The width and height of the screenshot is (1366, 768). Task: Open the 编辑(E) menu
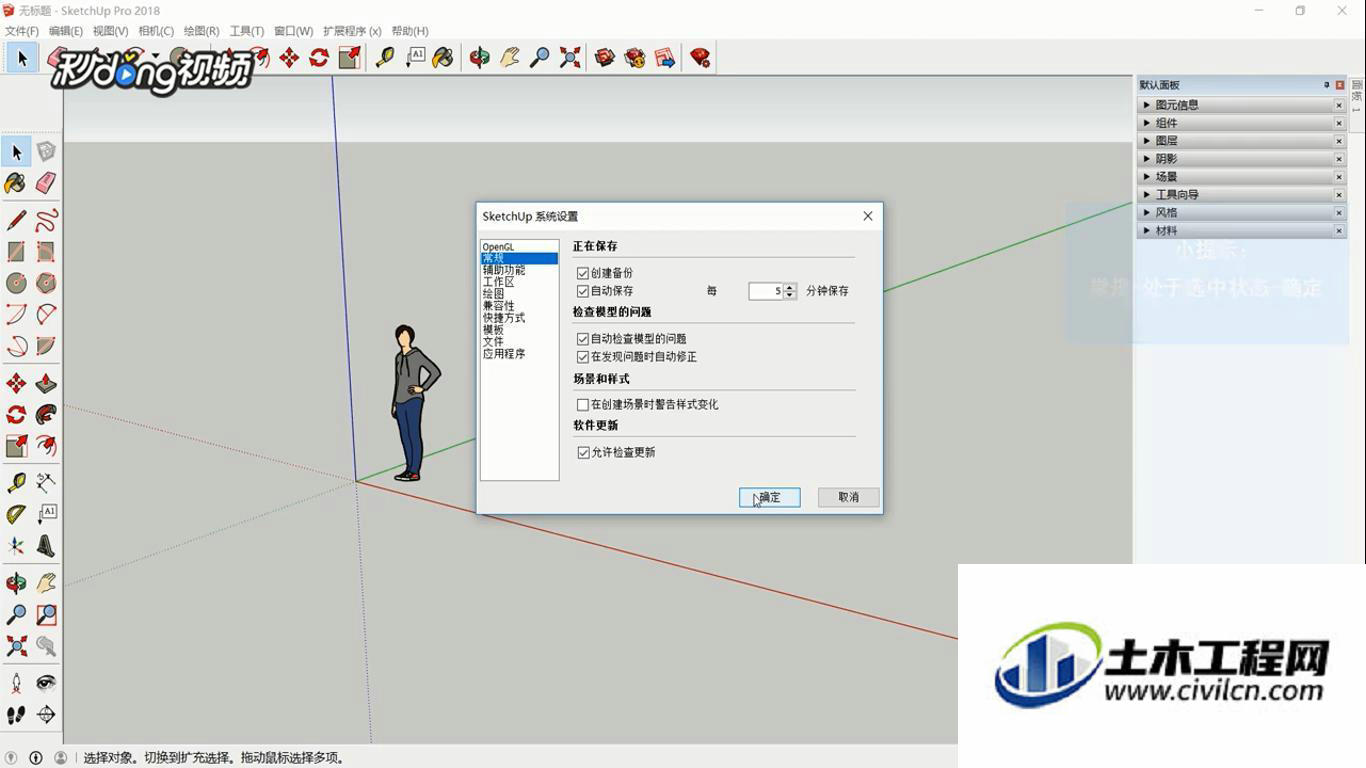[66, 31]
